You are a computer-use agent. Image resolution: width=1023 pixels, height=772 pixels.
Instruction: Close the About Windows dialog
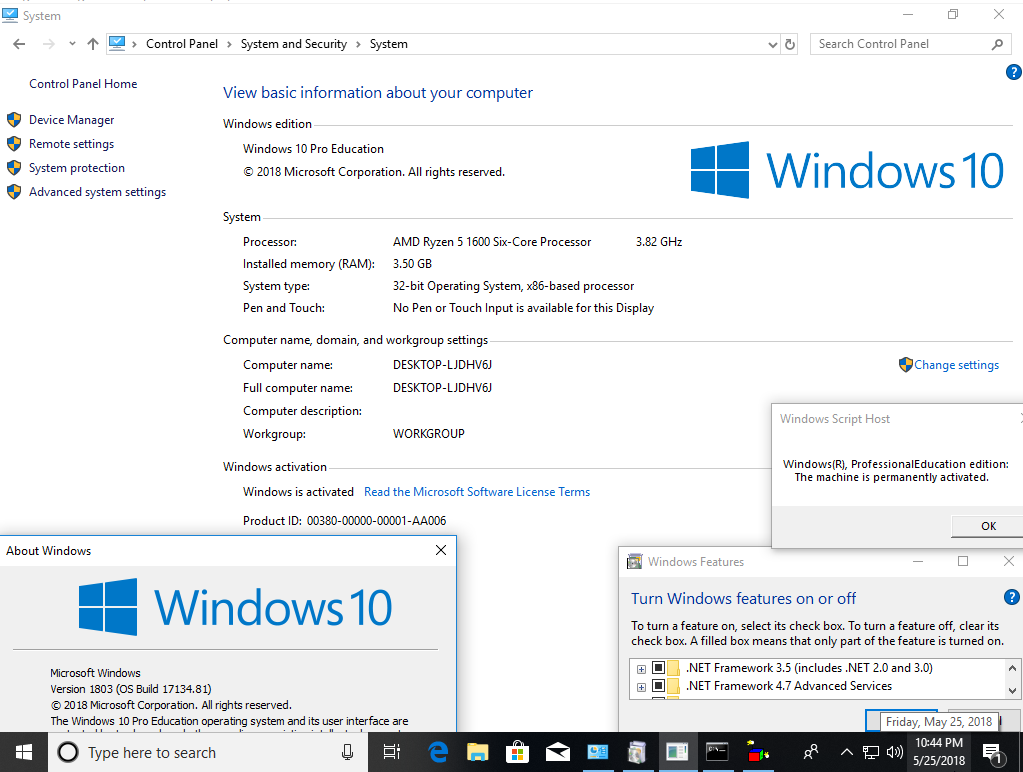coord(441,550)
